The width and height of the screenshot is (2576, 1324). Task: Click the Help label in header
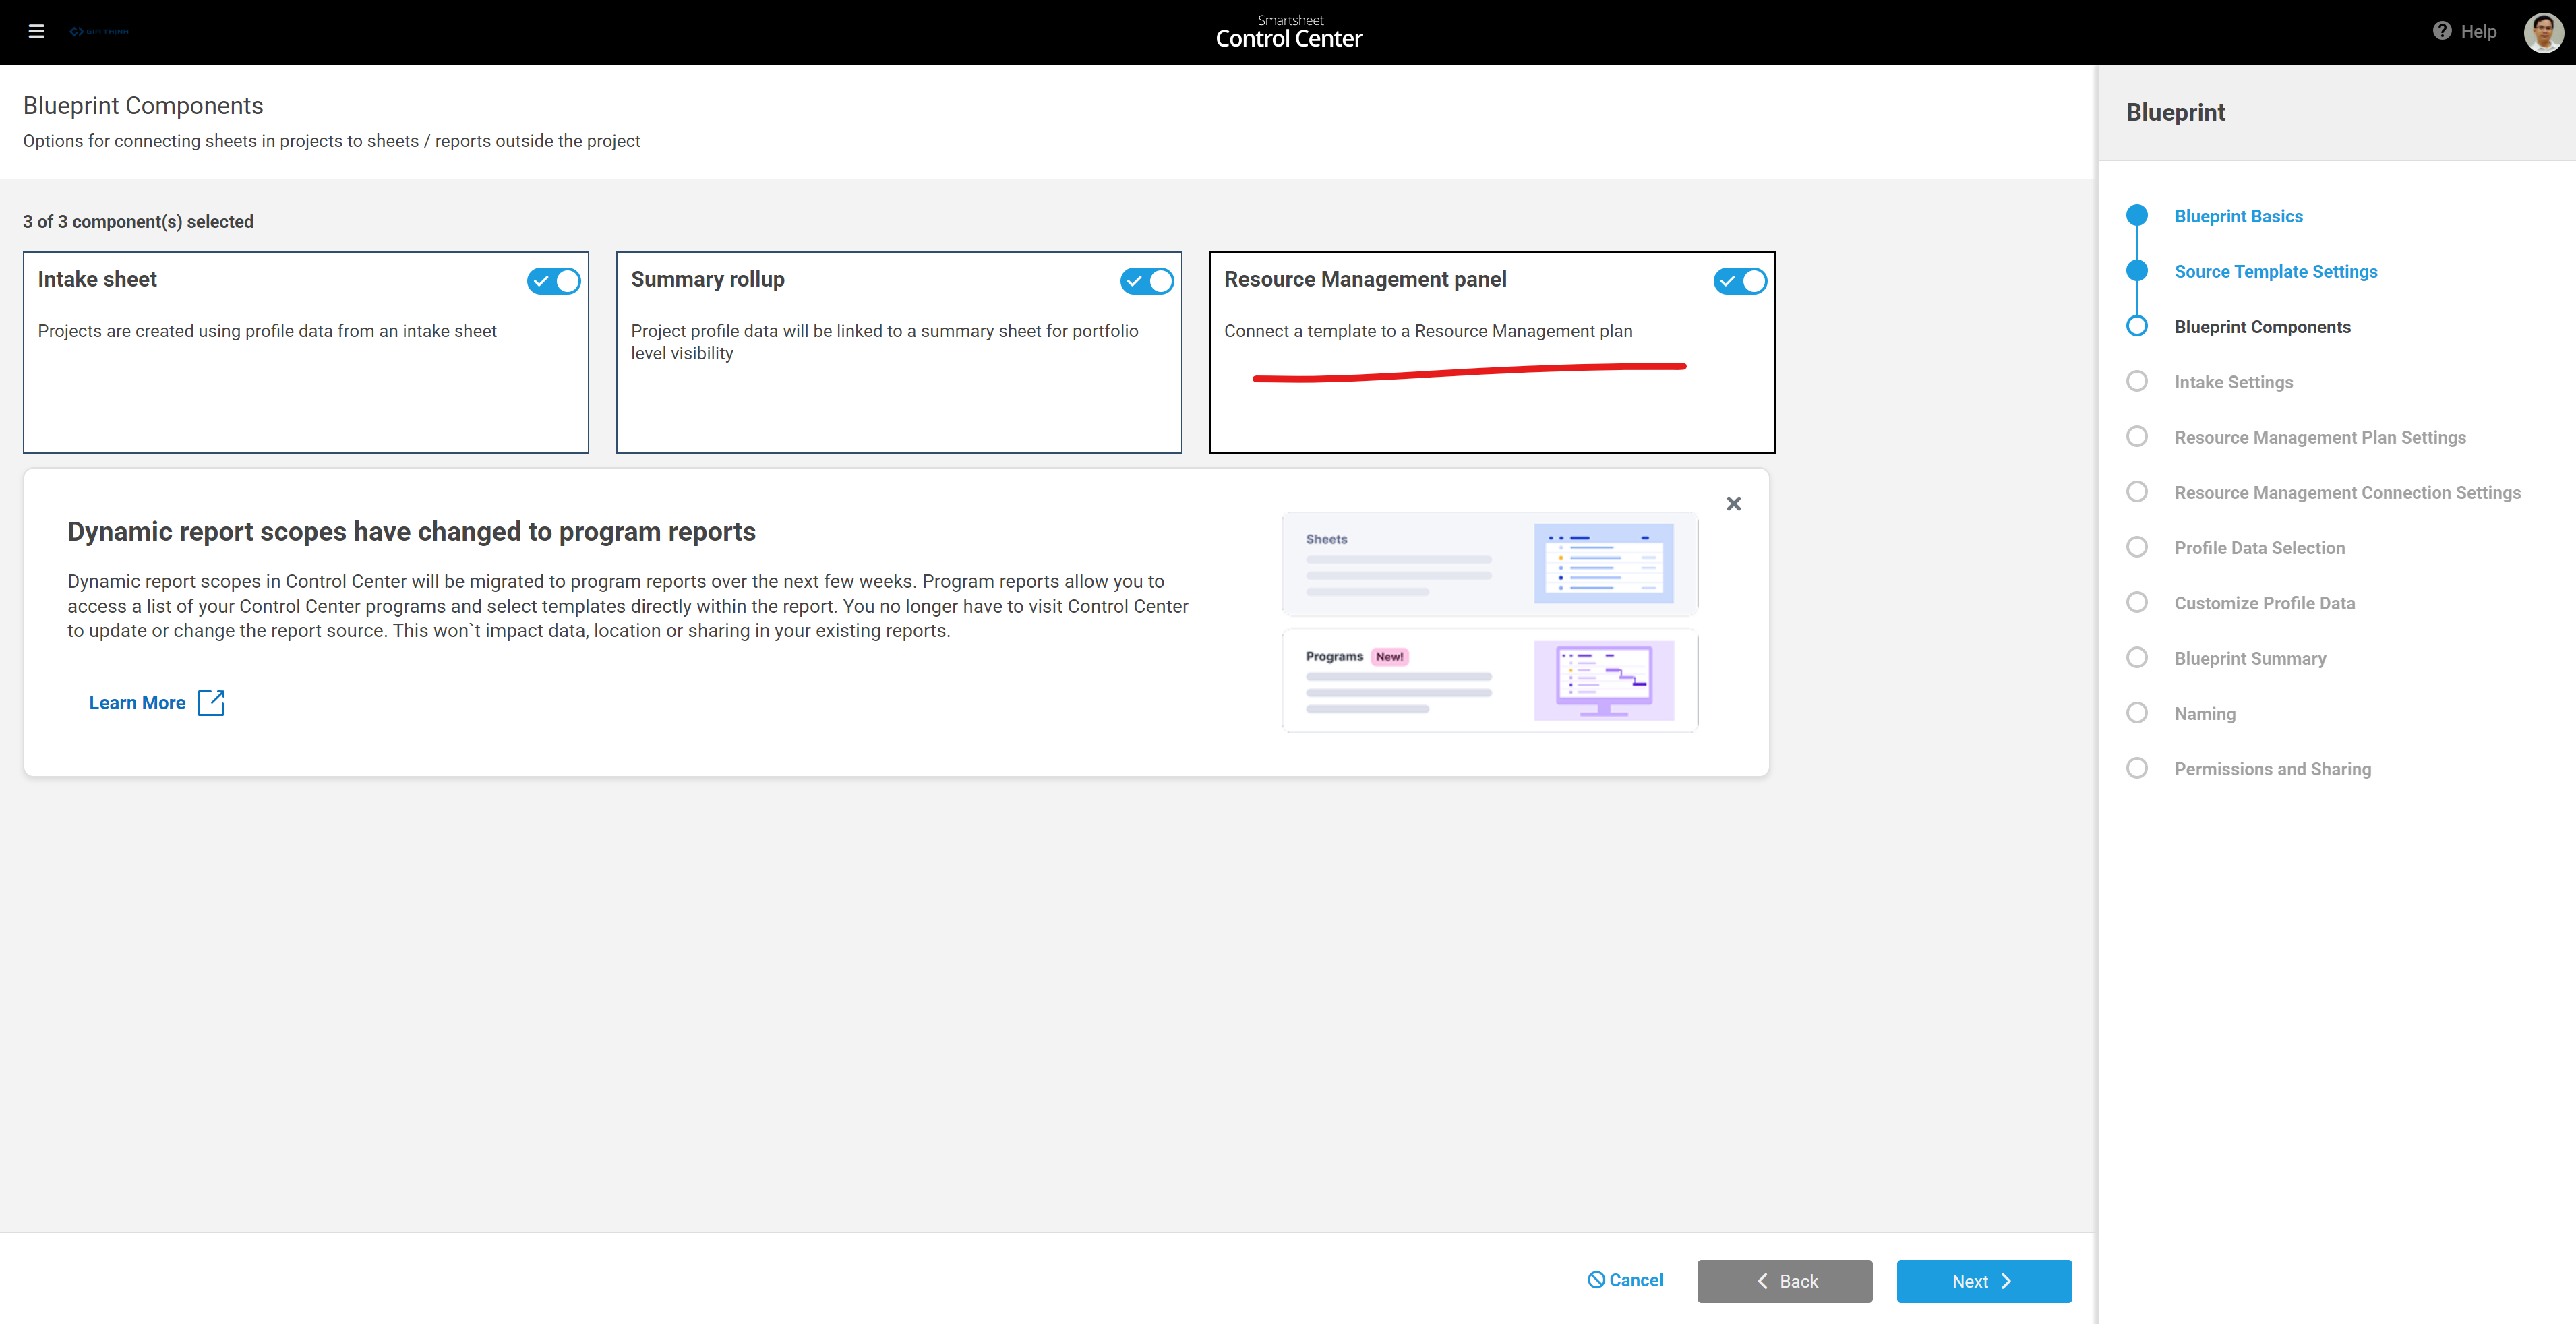pyautogui.click(x=2478, y=31)
